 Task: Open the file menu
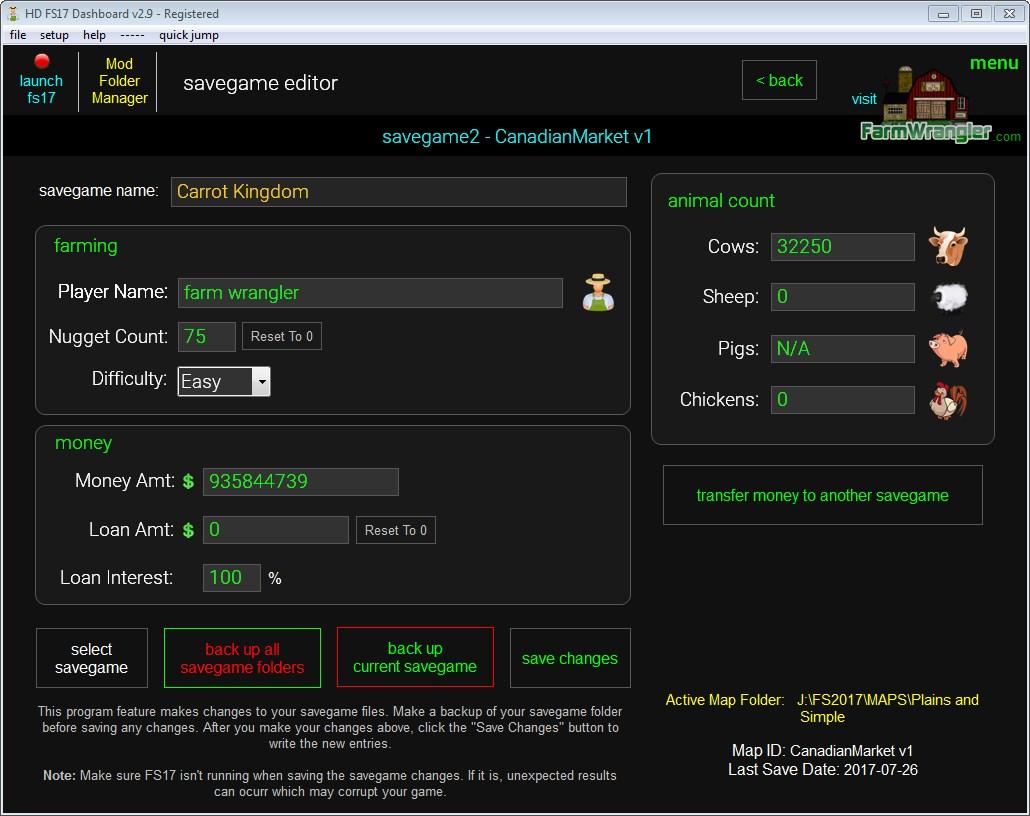tap(18, 35)
